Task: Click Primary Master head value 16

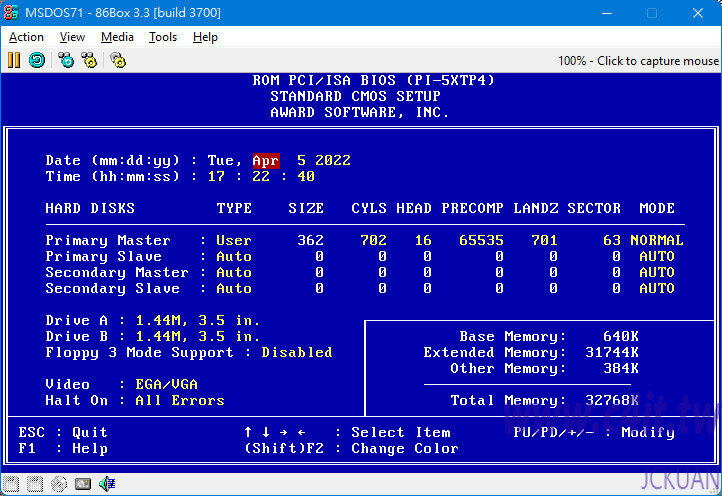Action: tap(423, 240)
